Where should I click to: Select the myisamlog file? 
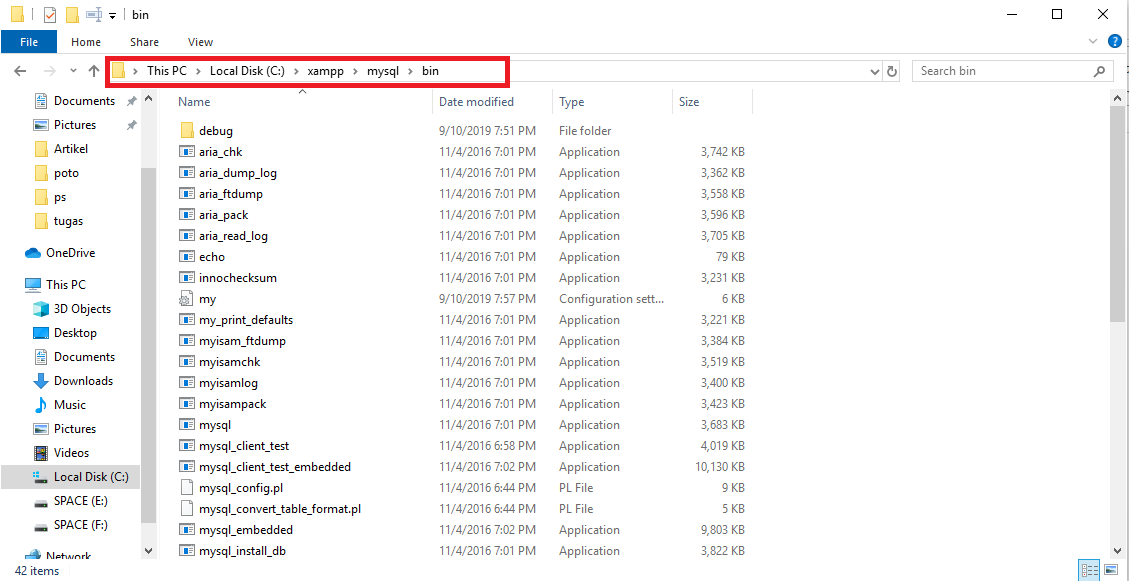(228, 382)
